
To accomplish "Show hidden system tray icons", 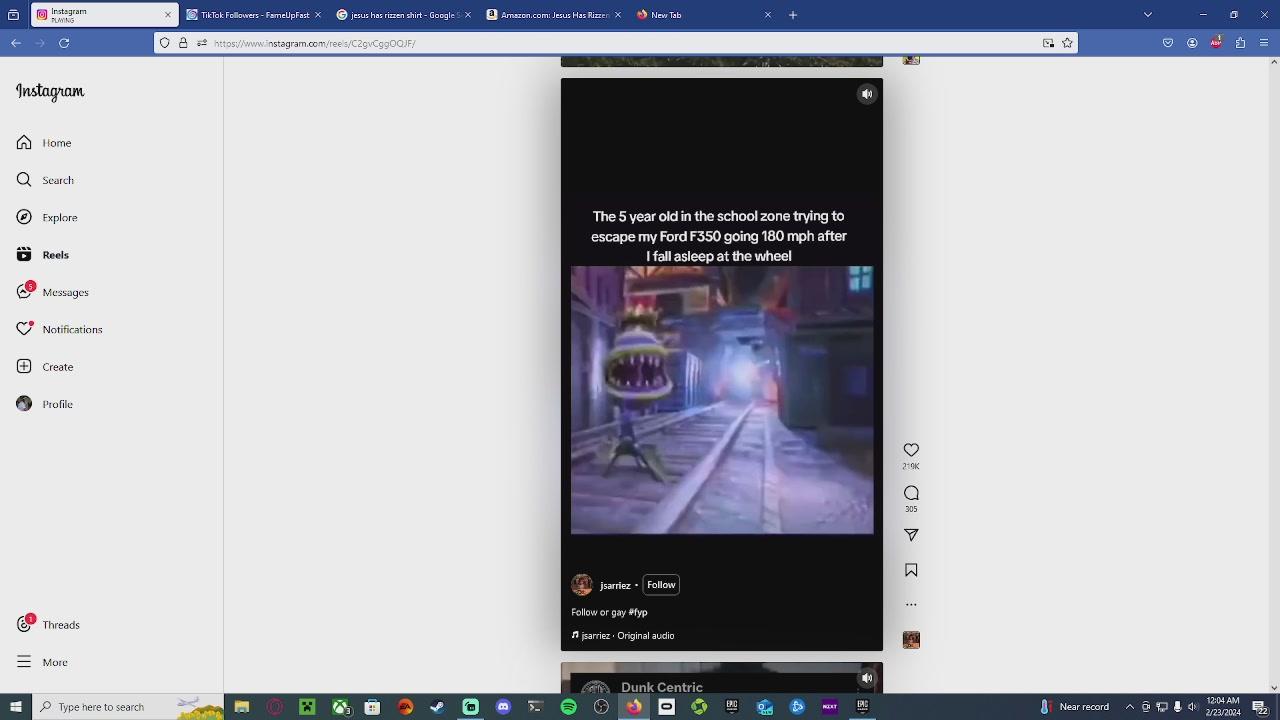I will 1130,707.
